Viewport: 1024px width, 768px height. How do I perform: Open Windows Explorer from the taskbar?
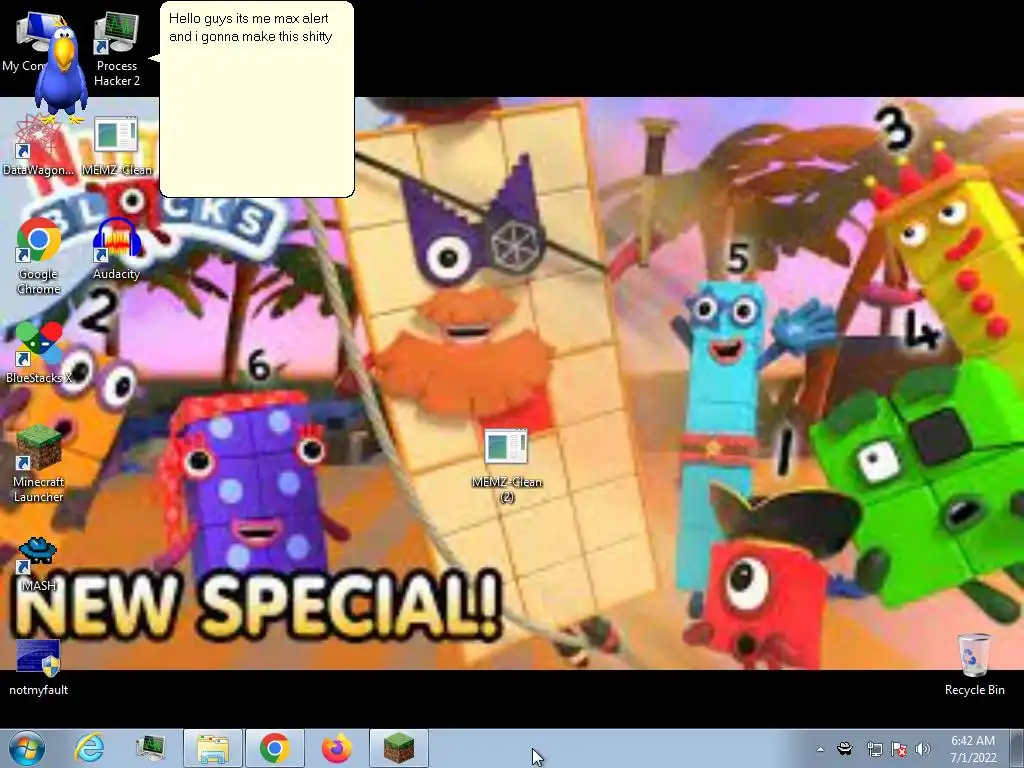(x=213, y=748)
